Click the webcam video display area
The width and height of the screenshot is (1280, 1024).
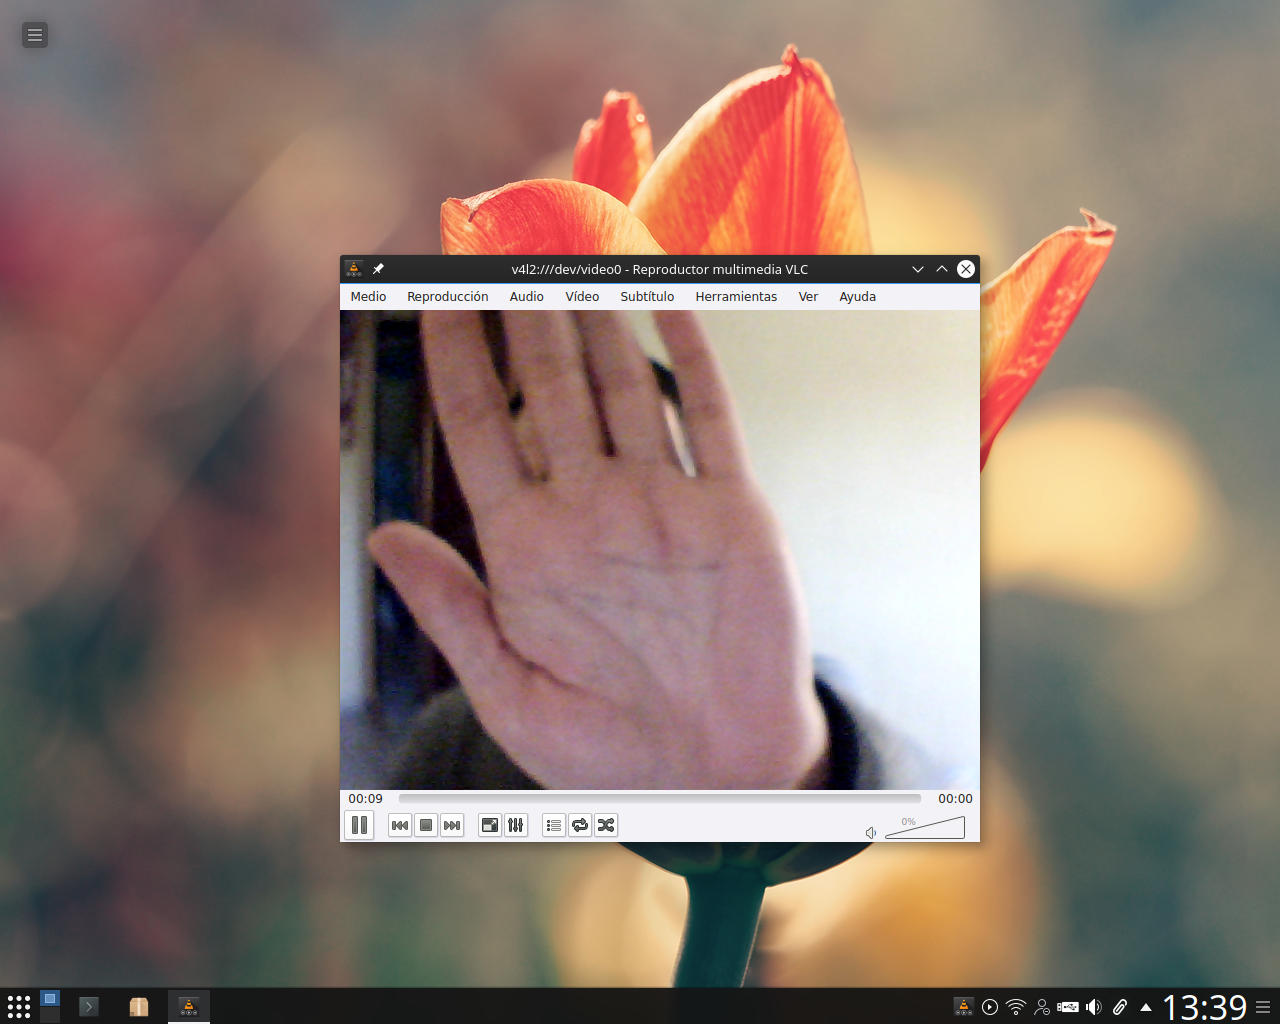660,550
